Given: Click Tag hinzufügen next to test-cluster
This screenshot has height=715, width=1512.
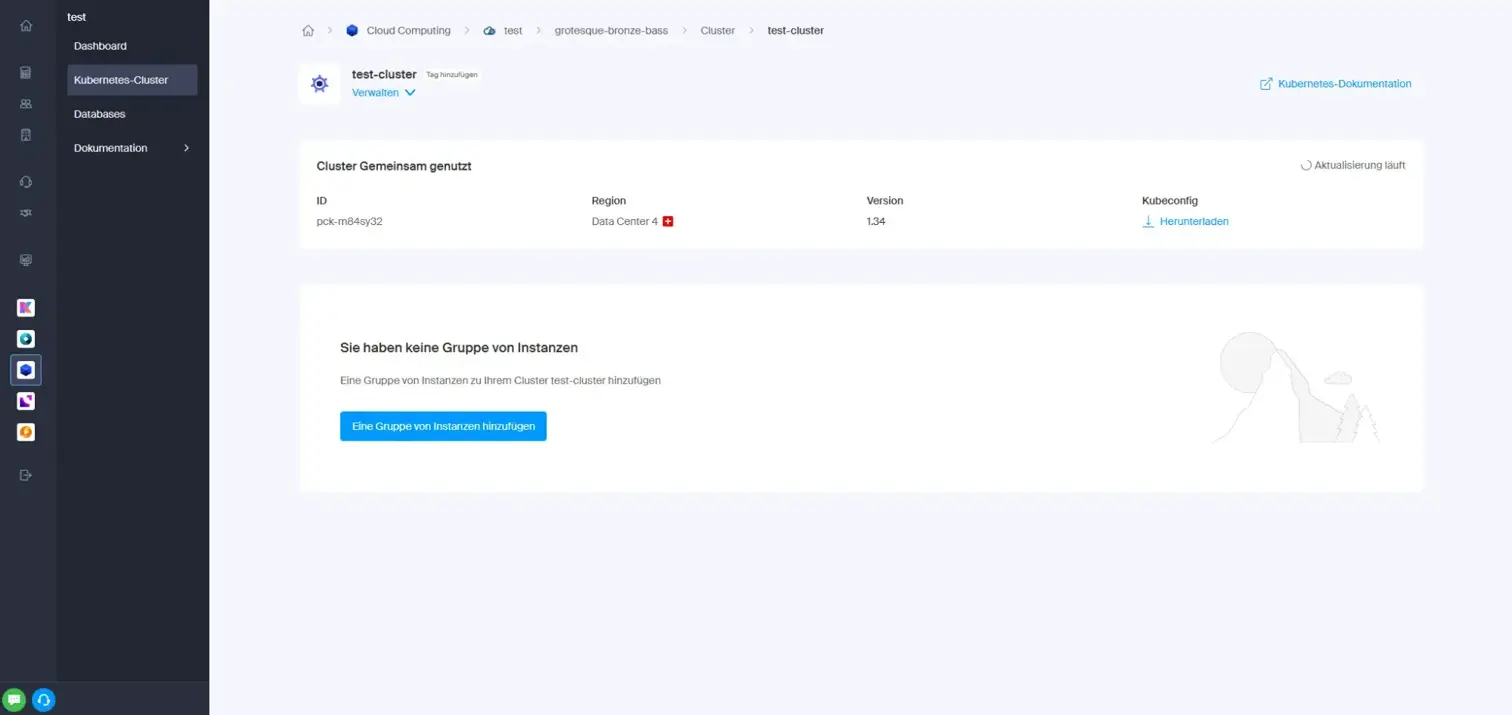Looking at the screenshot, I should 452,74.
